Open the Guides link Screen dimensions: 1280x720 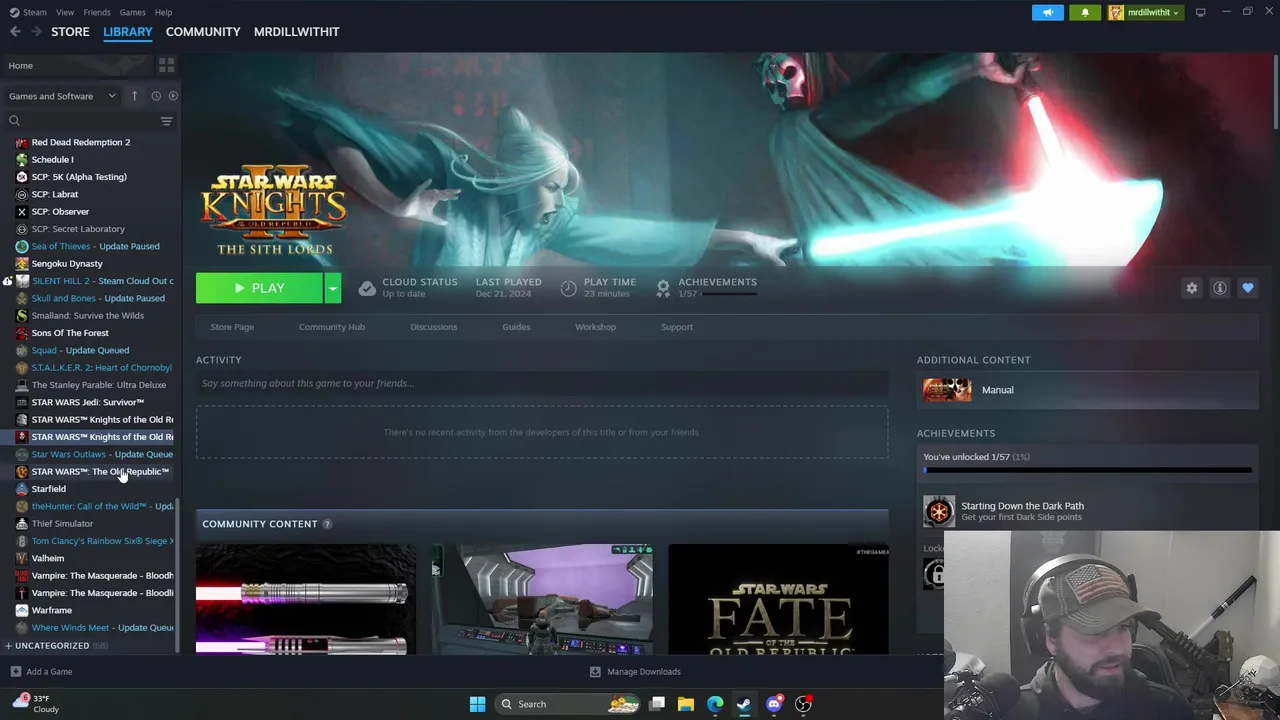pos(516,327)
